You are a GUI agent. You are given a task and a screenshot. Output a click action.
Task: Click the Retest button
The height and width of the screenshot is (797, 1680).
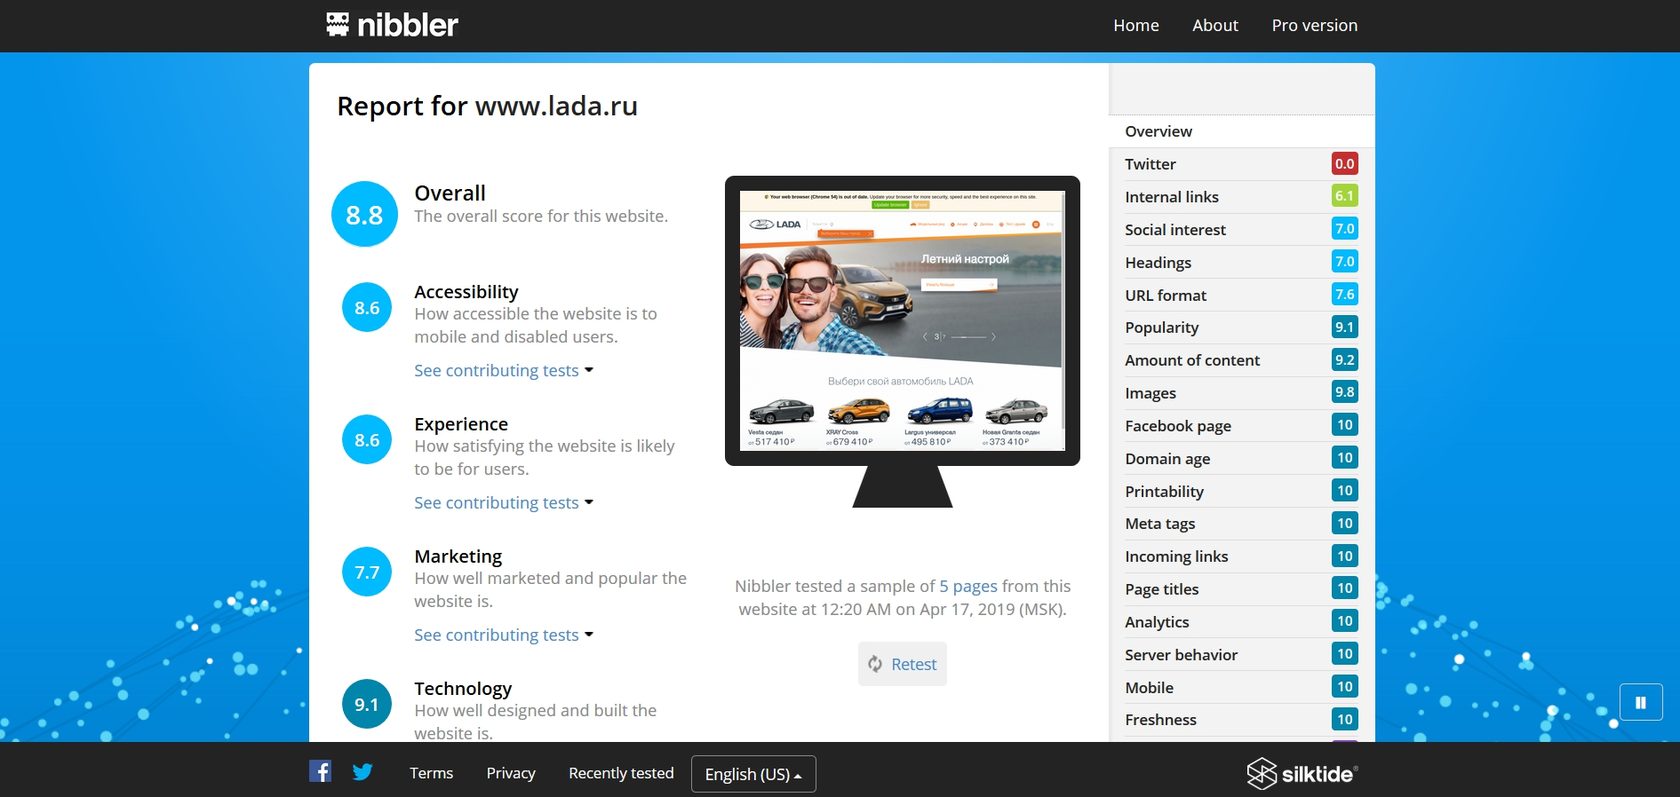pyautogui.click(x=902, y=664)
